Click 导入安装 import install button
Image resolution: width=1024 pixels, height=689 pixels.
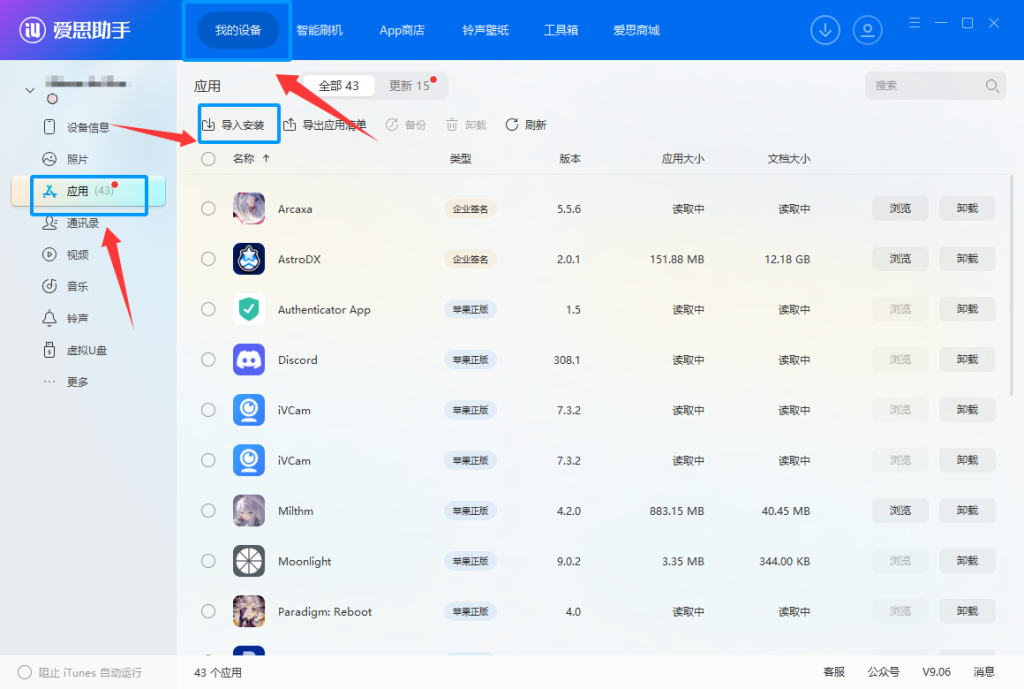tap(233, 125)
